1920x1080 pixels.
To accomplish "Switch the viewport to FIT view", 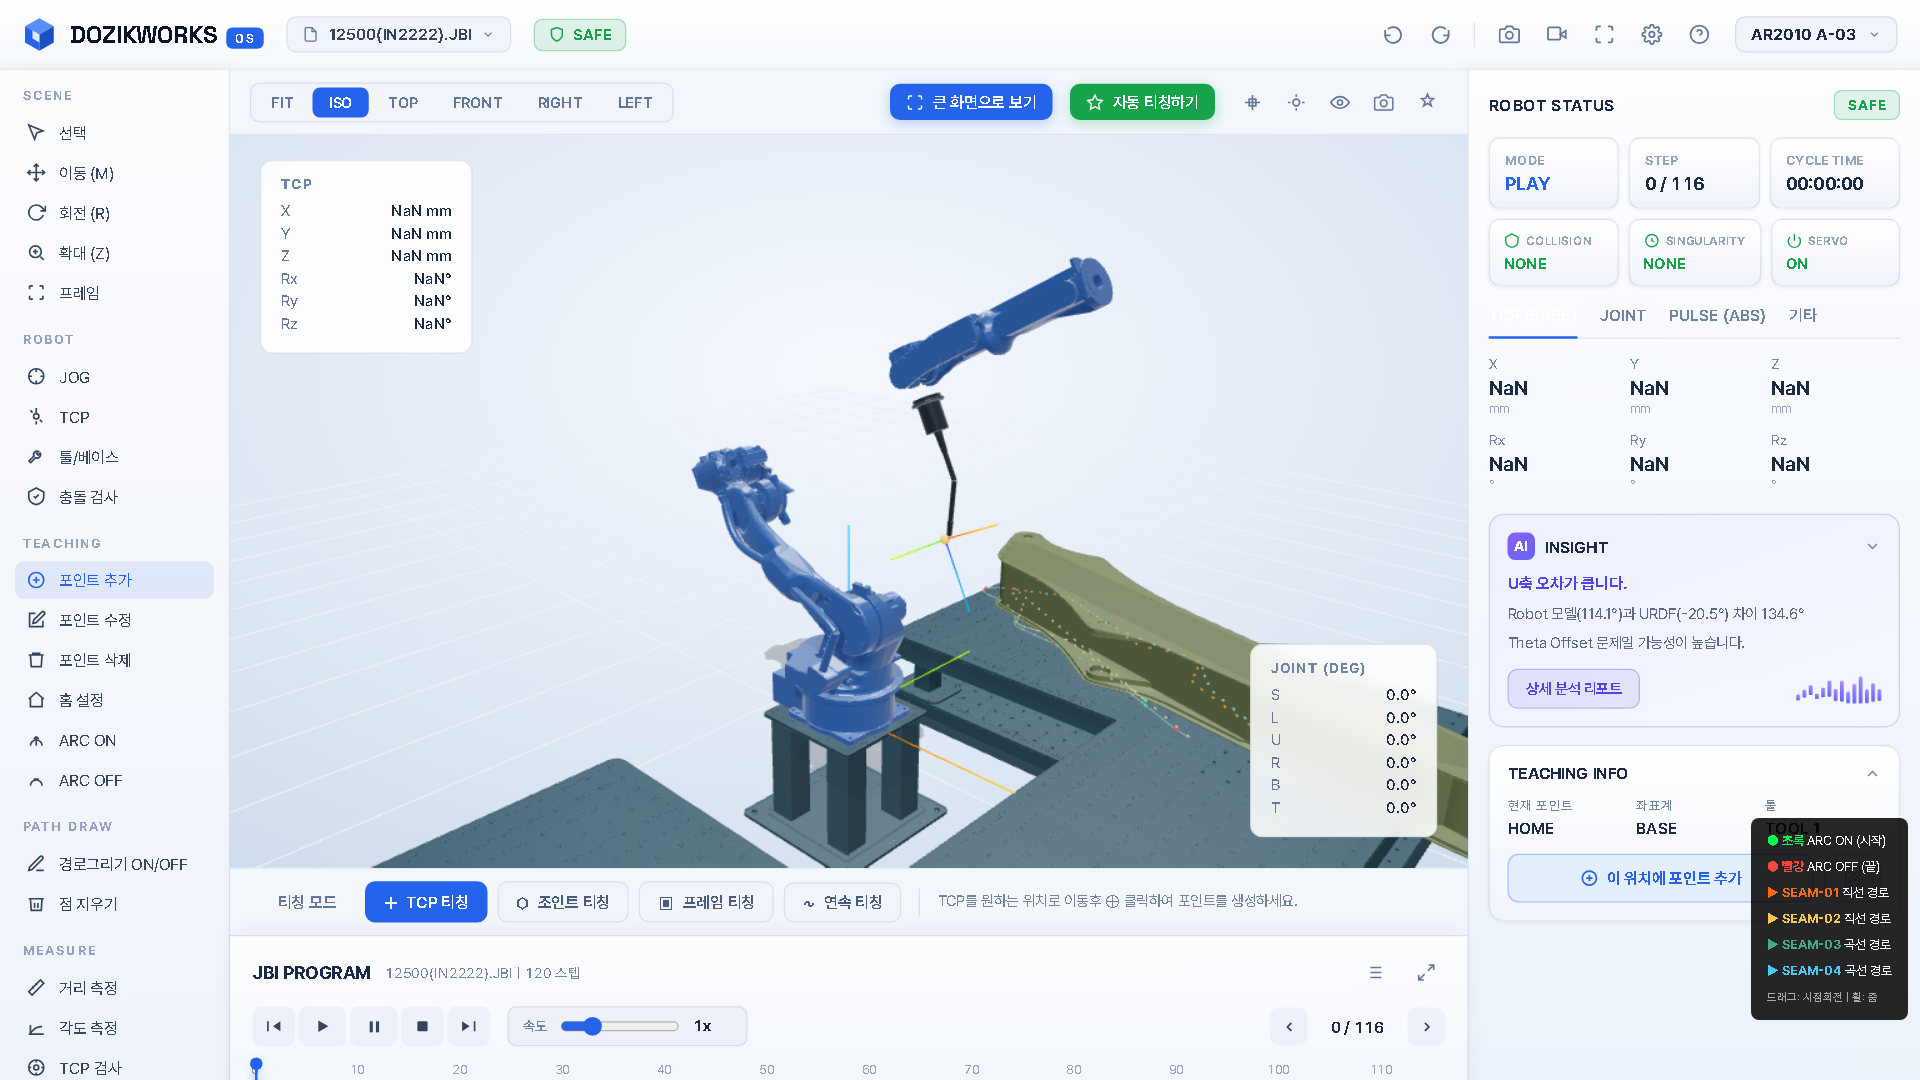I will [x=282, y=103].
